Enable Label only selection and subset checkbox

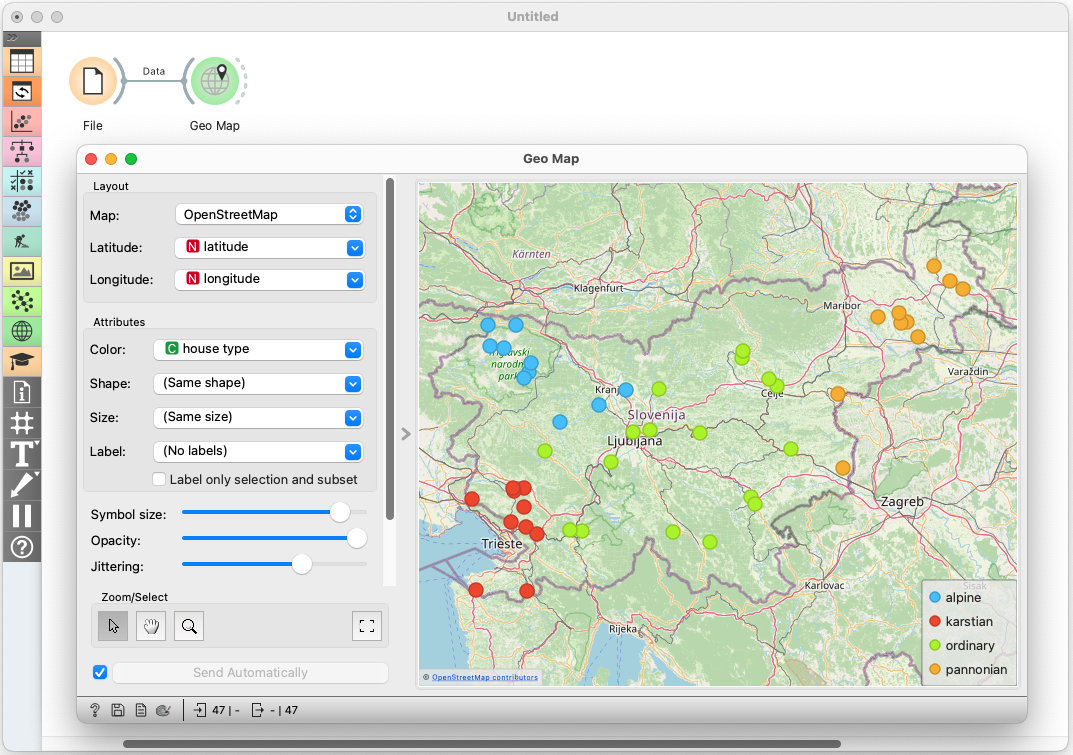tap(159, 479)
